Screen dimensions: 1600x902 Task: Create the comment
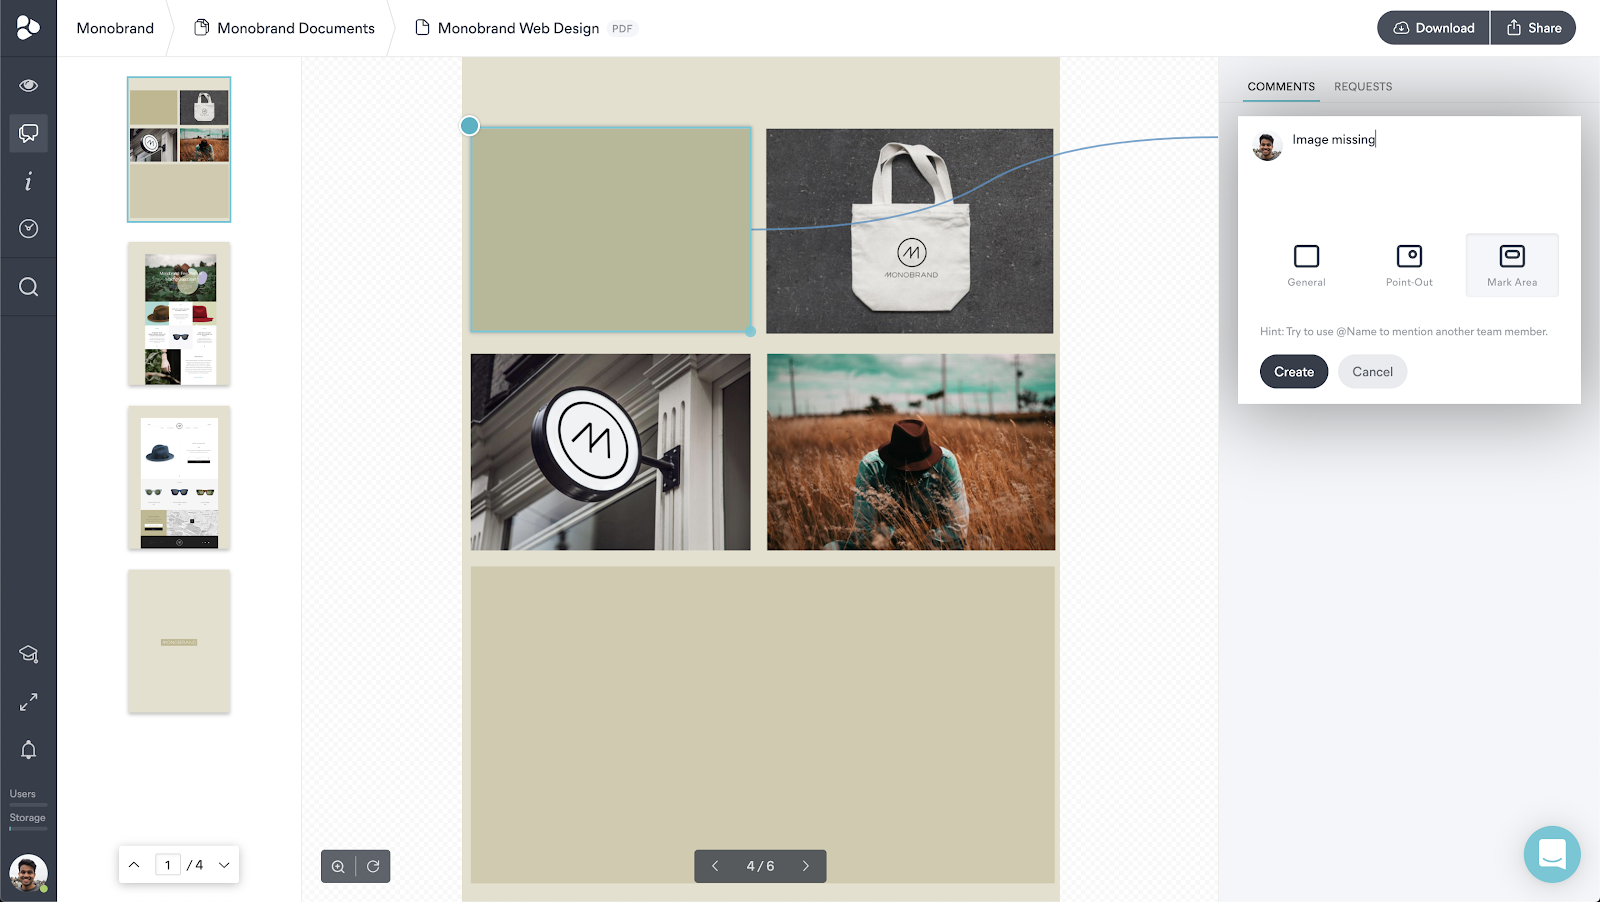point(1294,372)
